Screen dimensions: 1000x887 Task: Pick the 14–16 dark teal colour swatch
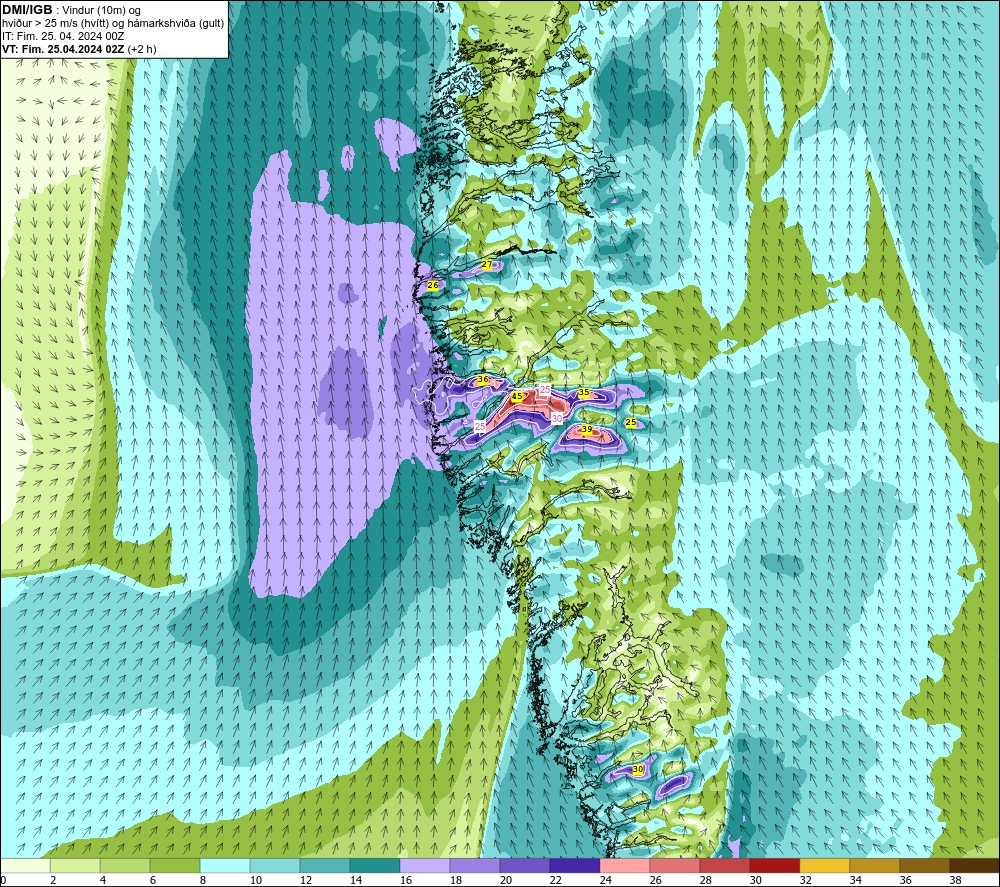click(x=375, y=865)
